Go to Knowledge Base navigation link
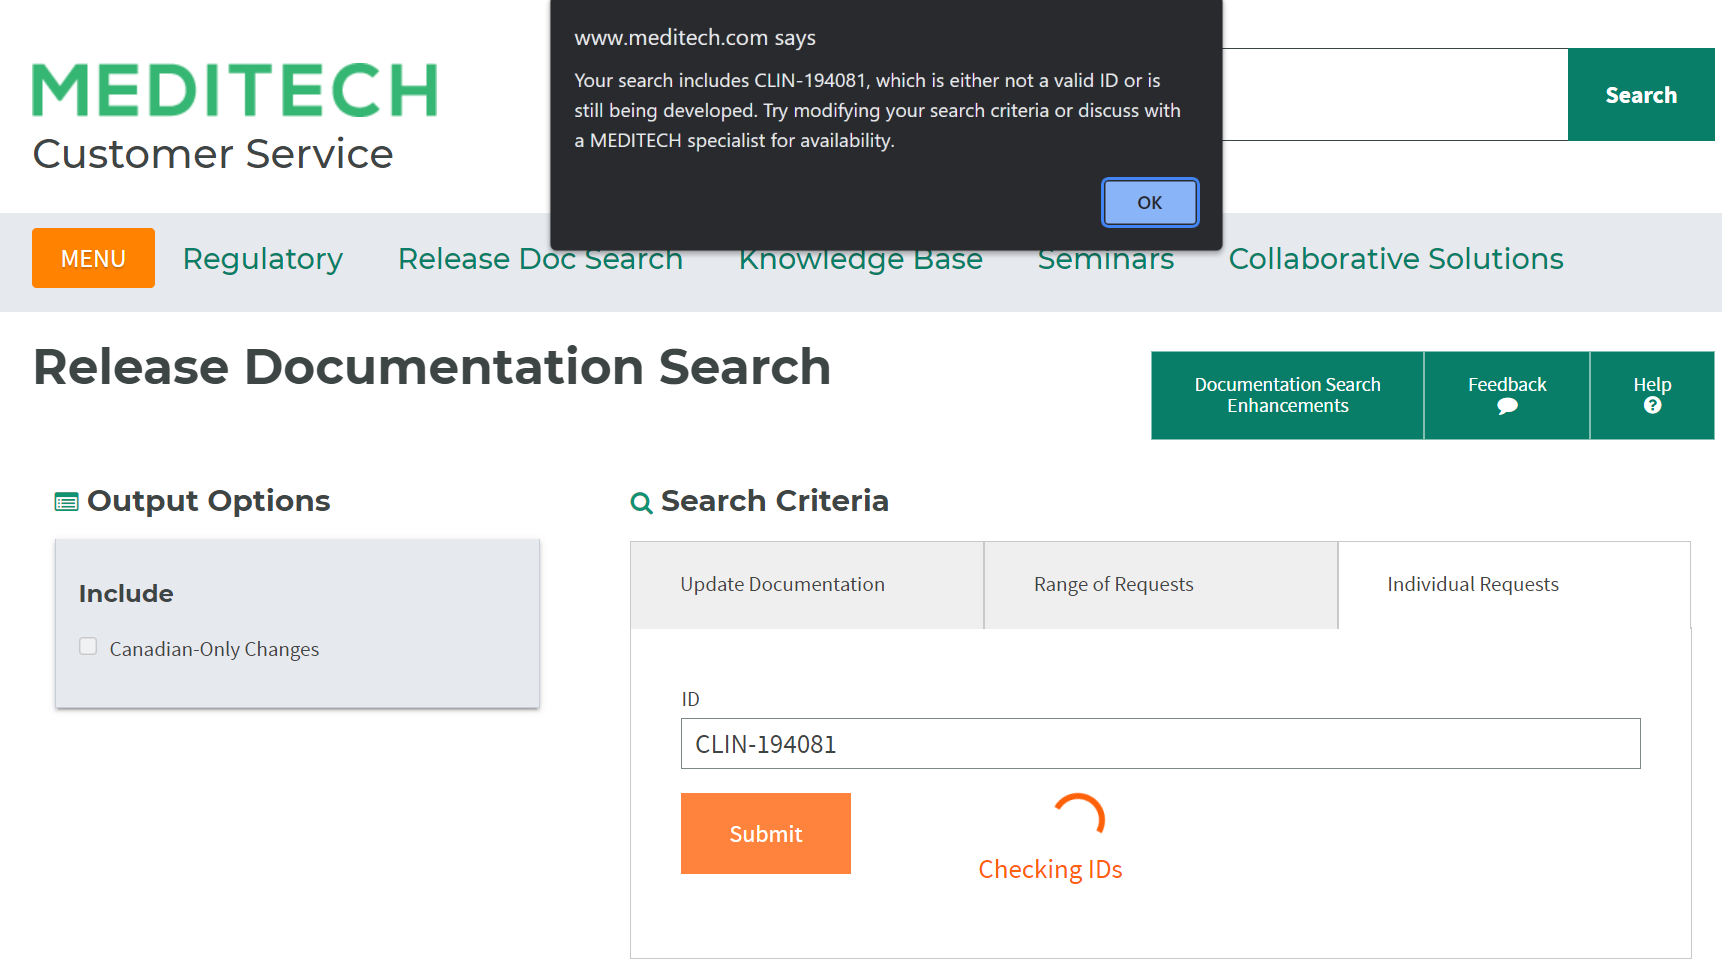This screenshot has height=975, width=1722. click(x=860, y=259)
